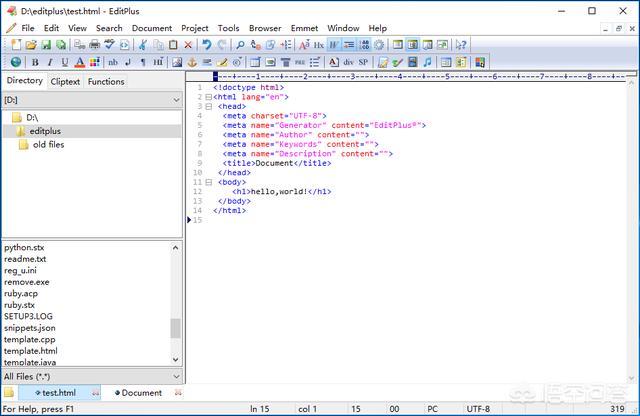Click the New file icon
The image size is (640, 416).
(16, 44)
